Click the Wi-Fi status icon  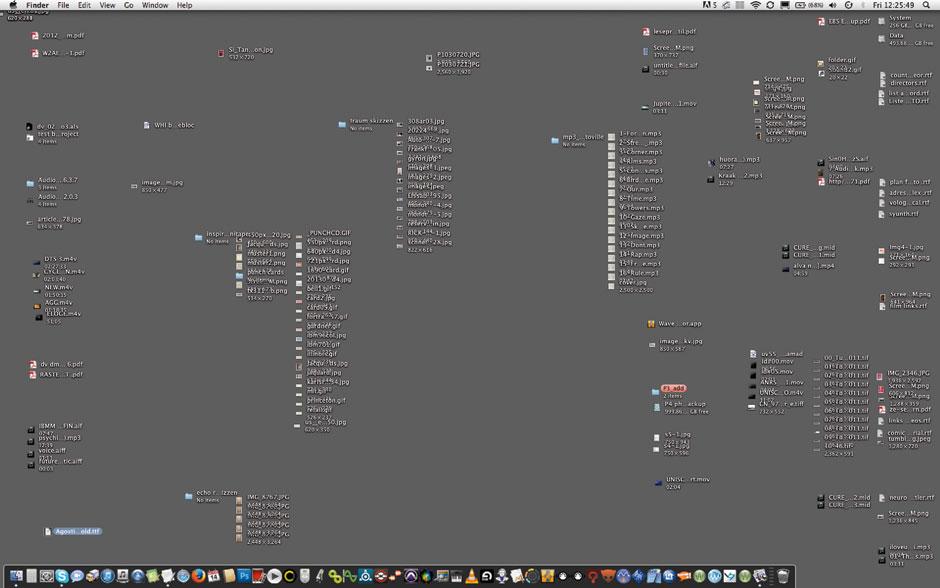[755, 5]
